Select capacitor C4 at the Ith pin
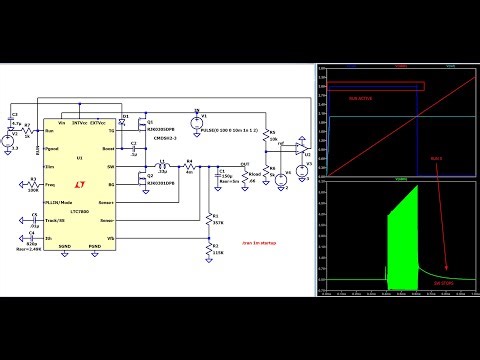 [x=32, y=238]
